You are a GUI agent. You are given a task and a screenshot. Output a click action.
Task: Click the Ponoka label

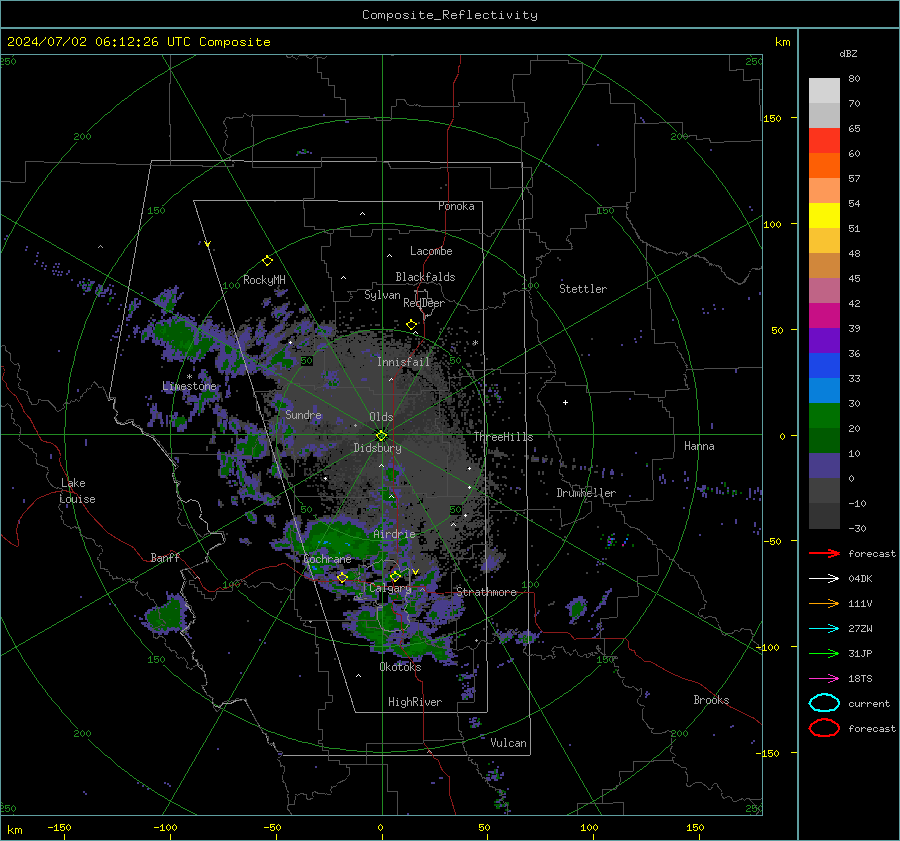[x=456, y=206]
